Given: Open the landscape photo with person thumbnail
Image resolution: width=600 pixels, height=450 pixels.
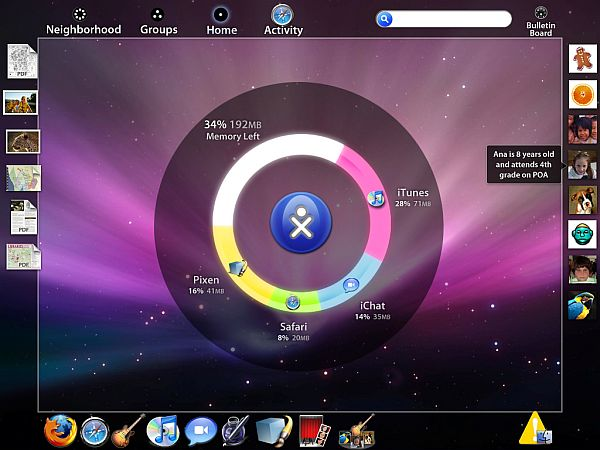Looking at the screenshot, I should 20,103.
